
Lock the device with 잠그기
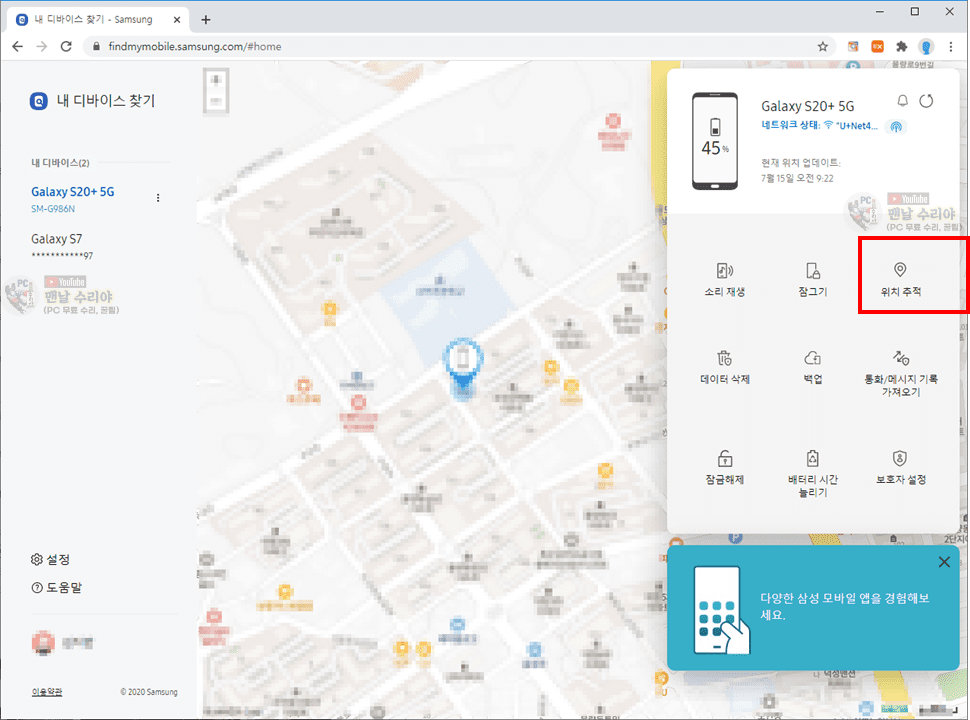[812, 279]
